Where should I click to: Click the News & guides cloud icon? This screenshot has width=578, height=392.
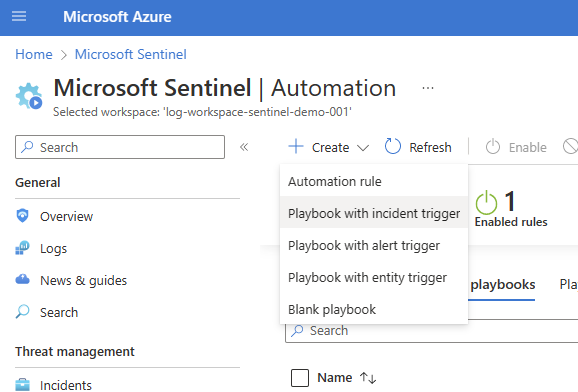click(22, 280)
